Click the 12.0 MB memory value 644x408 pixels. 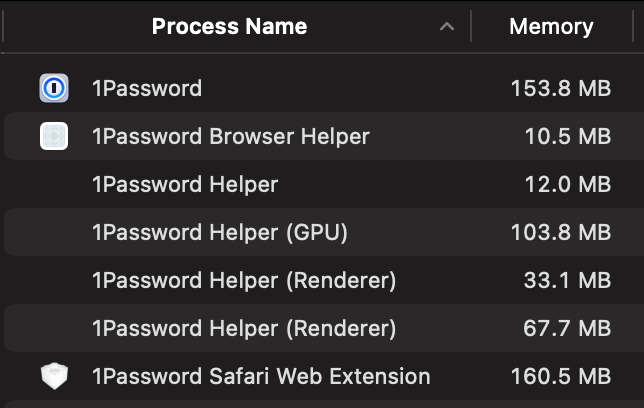[x=568, y=184]
